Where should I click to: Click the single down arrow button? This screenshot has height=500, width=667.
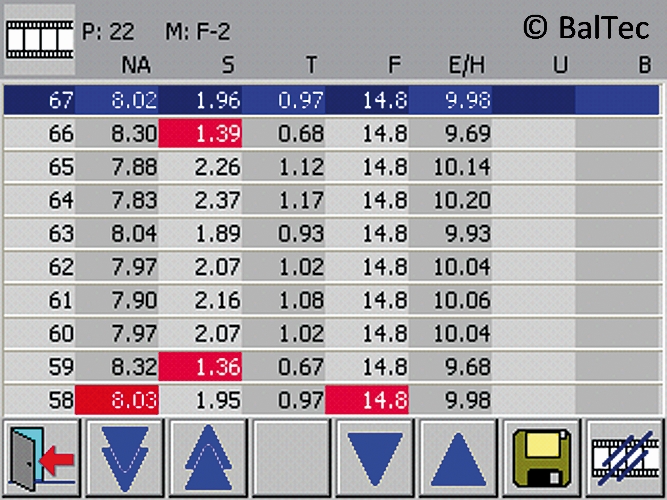click(375, 459)
